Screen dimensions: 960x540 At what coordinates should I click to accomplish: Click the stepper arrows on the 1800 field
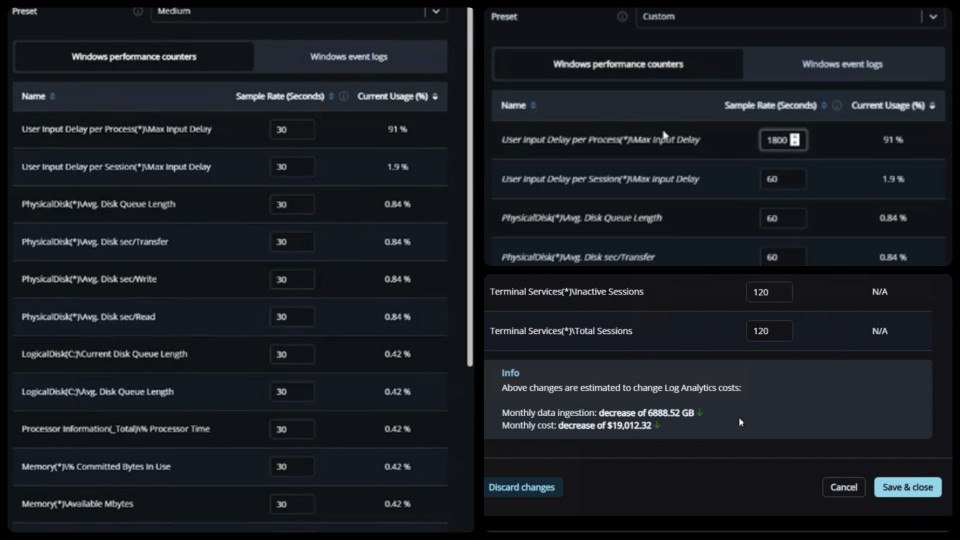(795, 140)
